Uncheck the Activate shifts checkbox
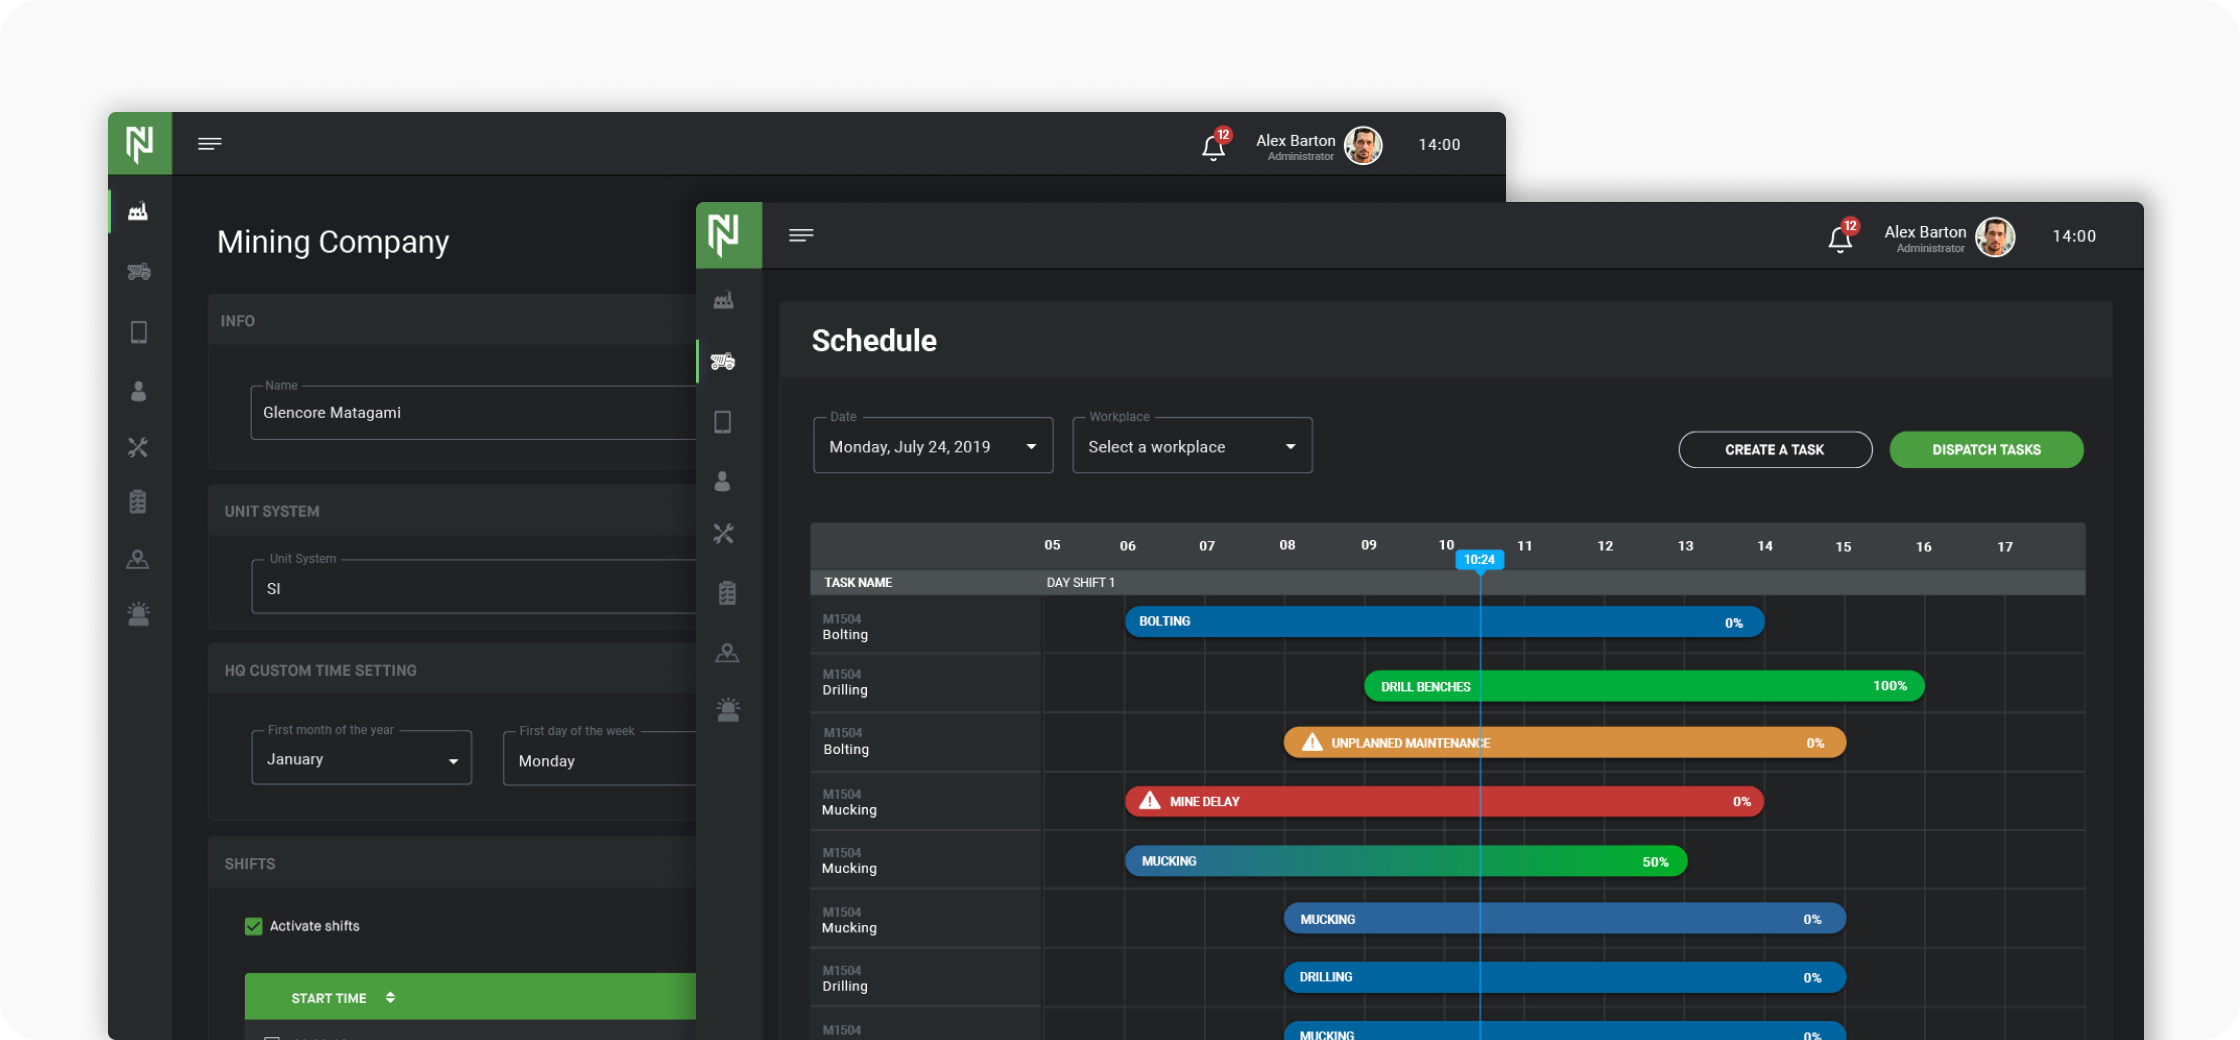 [x=254, y=926]
